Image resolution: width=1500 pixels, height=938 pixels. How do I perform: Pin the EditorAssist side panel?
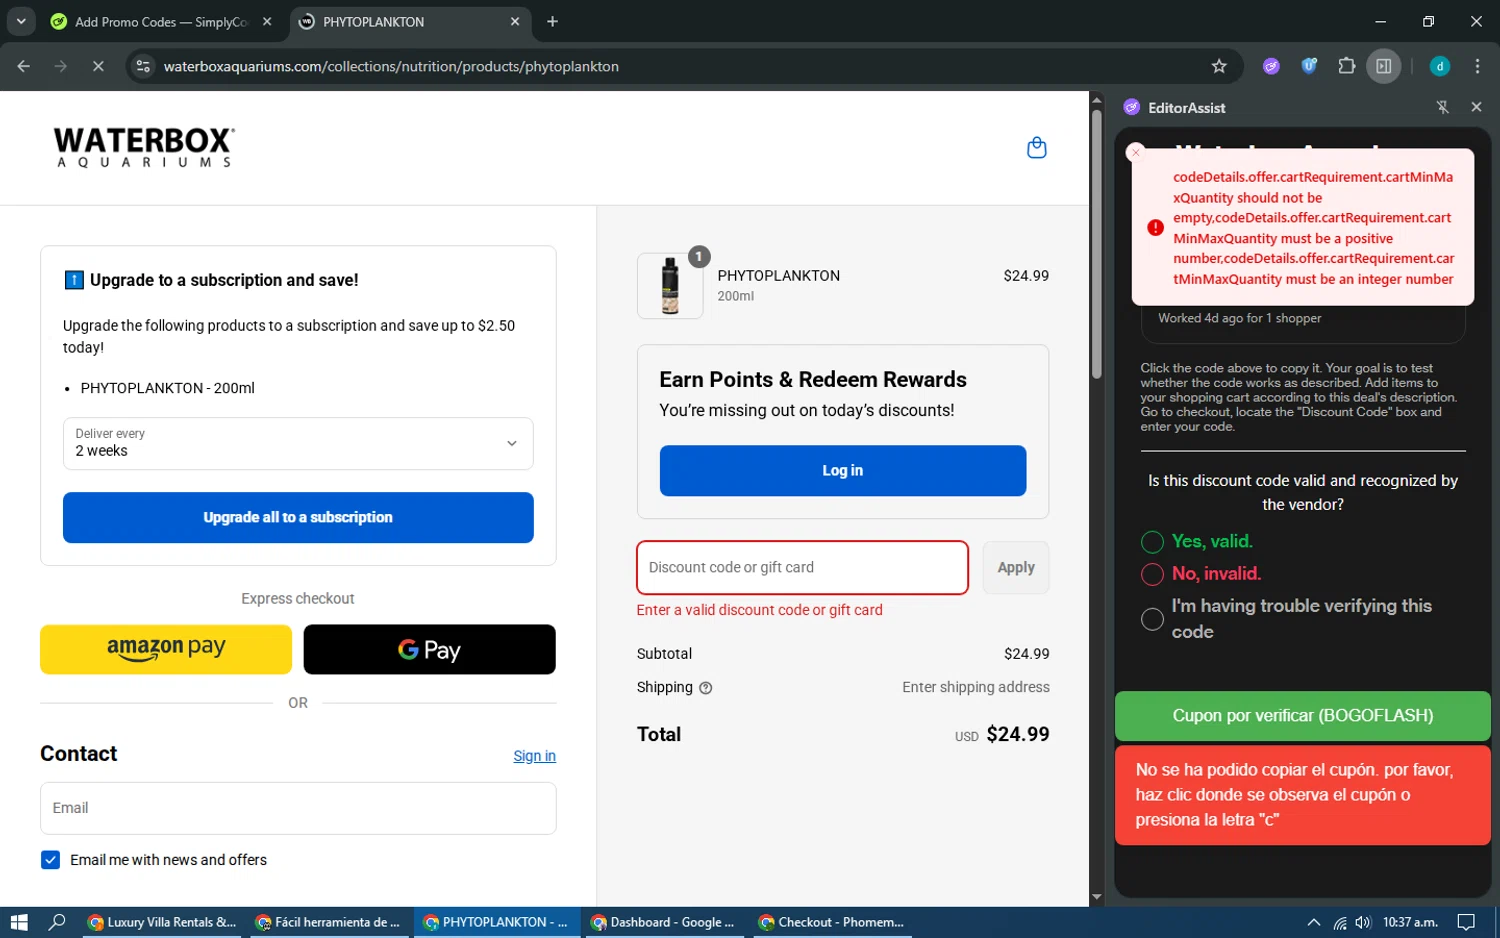tap(1442, 107)
